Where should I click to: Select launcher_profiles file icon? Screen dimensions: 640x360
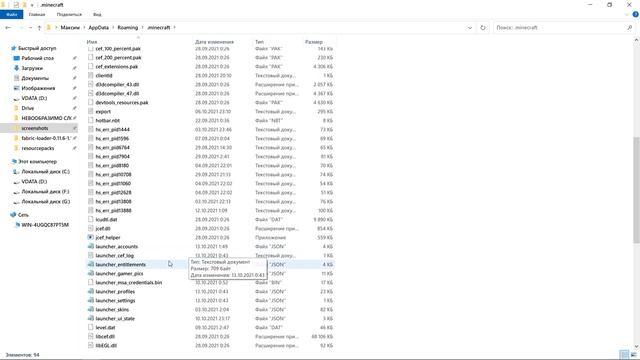91,291
